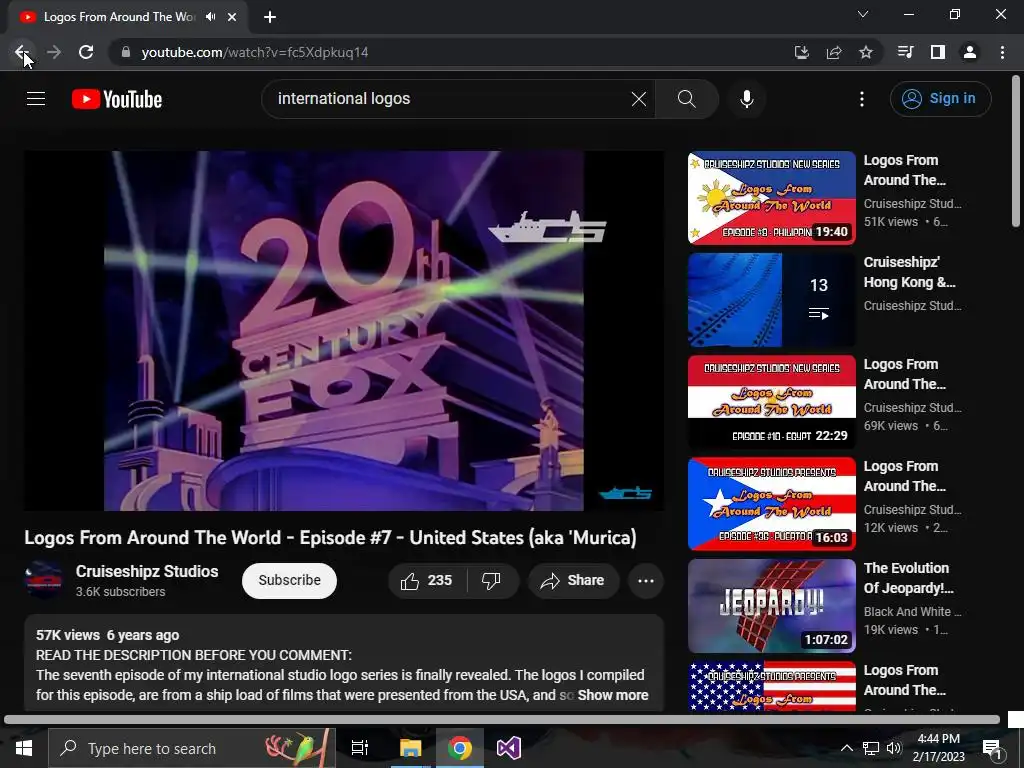Screen dimensions: 1024x768
Task: Show hidden tray icons chevron
Action: 846,748
